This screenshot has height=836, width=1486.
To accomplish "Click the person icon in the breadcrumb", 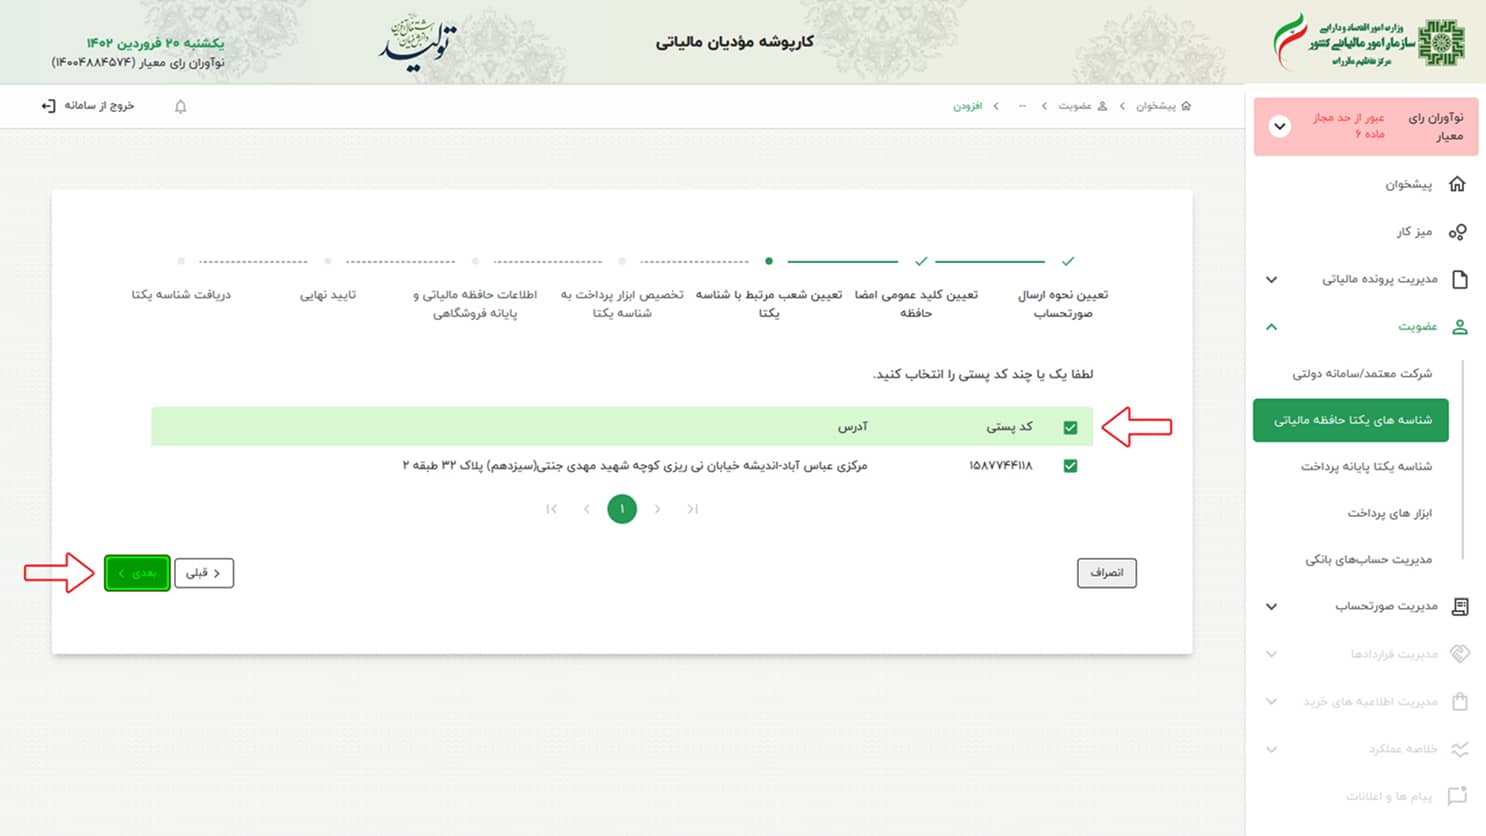I will (x=1102, y=106).
